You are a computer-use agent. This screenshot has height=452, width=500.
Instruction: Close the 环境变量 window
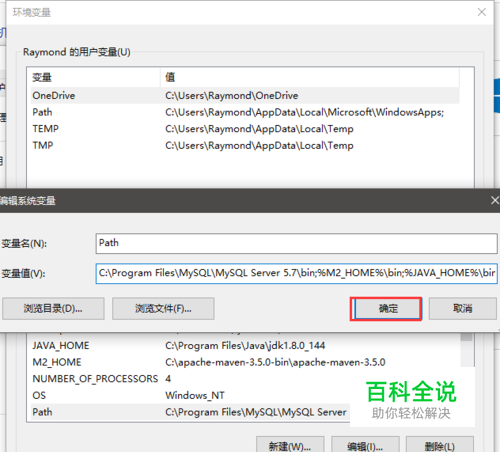tap(481, 12)
